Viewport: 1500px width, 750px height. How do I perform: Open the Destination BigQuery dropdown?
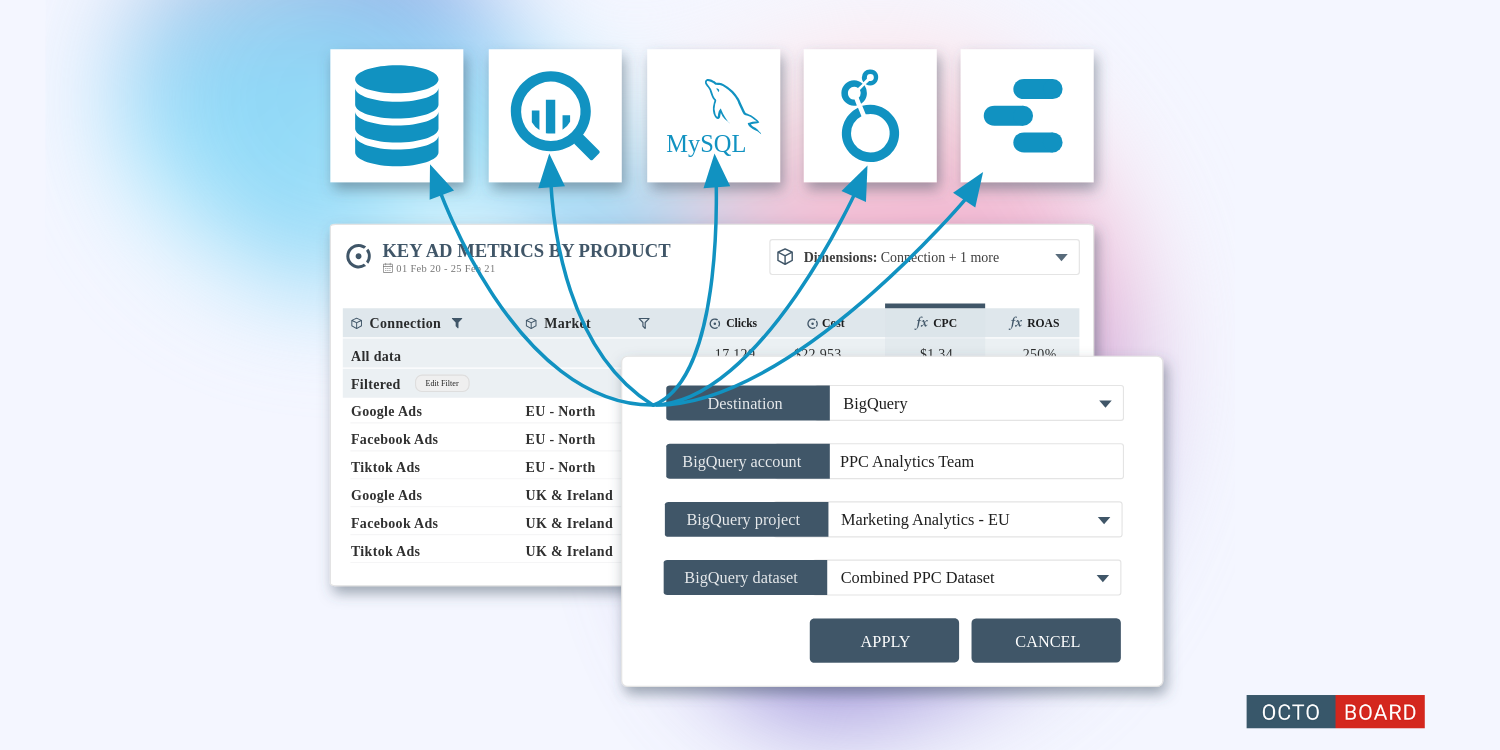coord(976,403)
